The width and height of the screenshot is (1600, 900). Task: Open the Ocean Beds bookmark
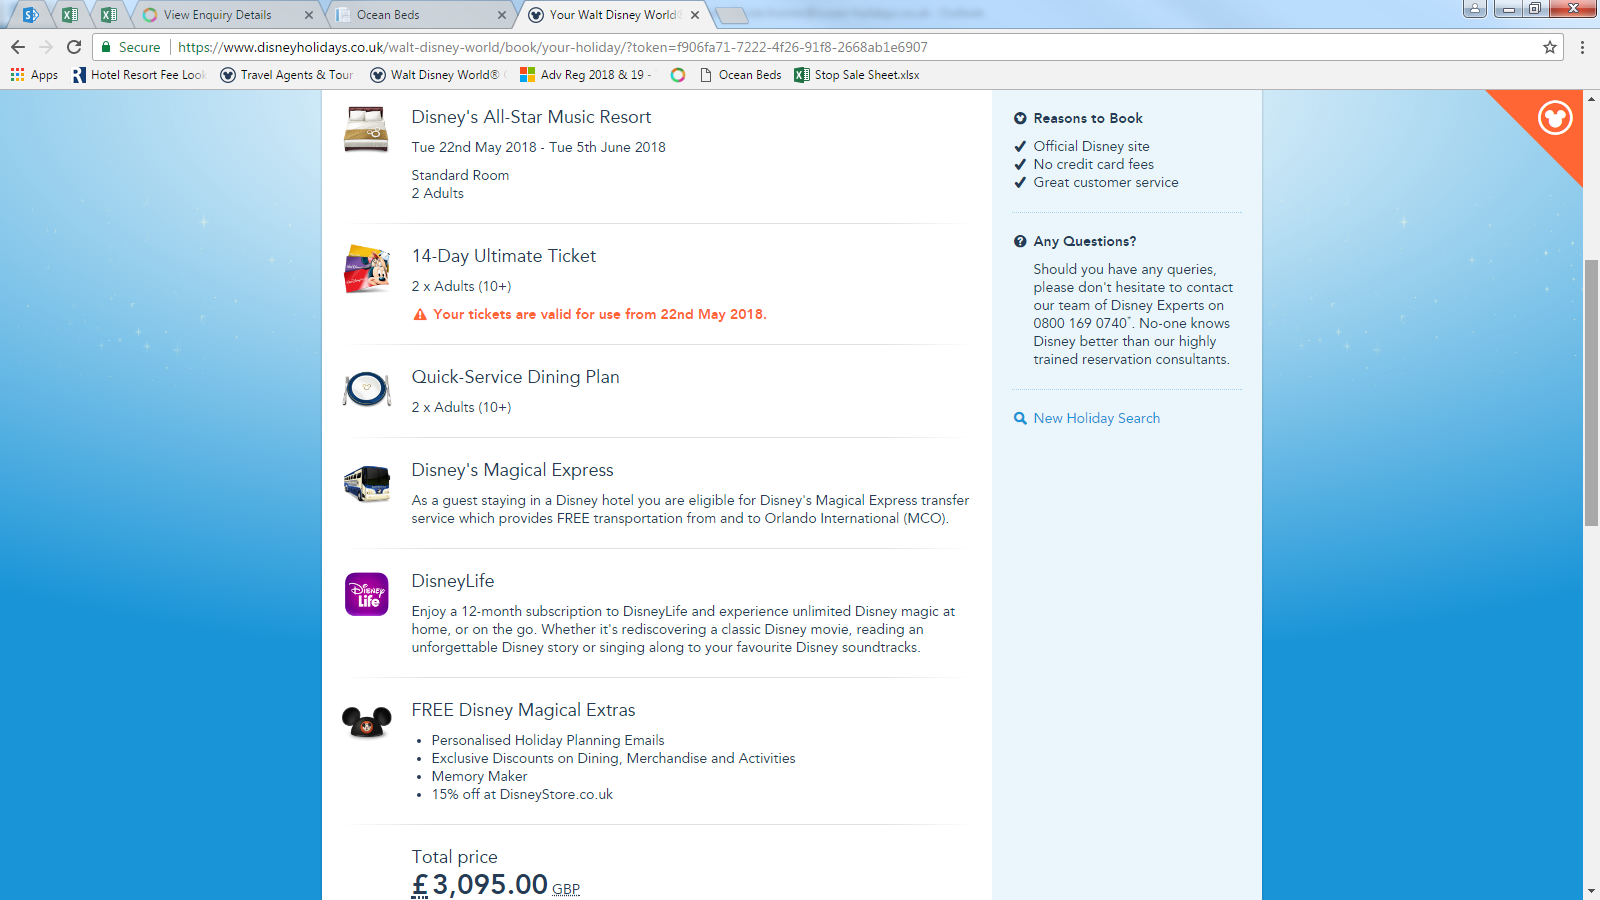(741, 75)
